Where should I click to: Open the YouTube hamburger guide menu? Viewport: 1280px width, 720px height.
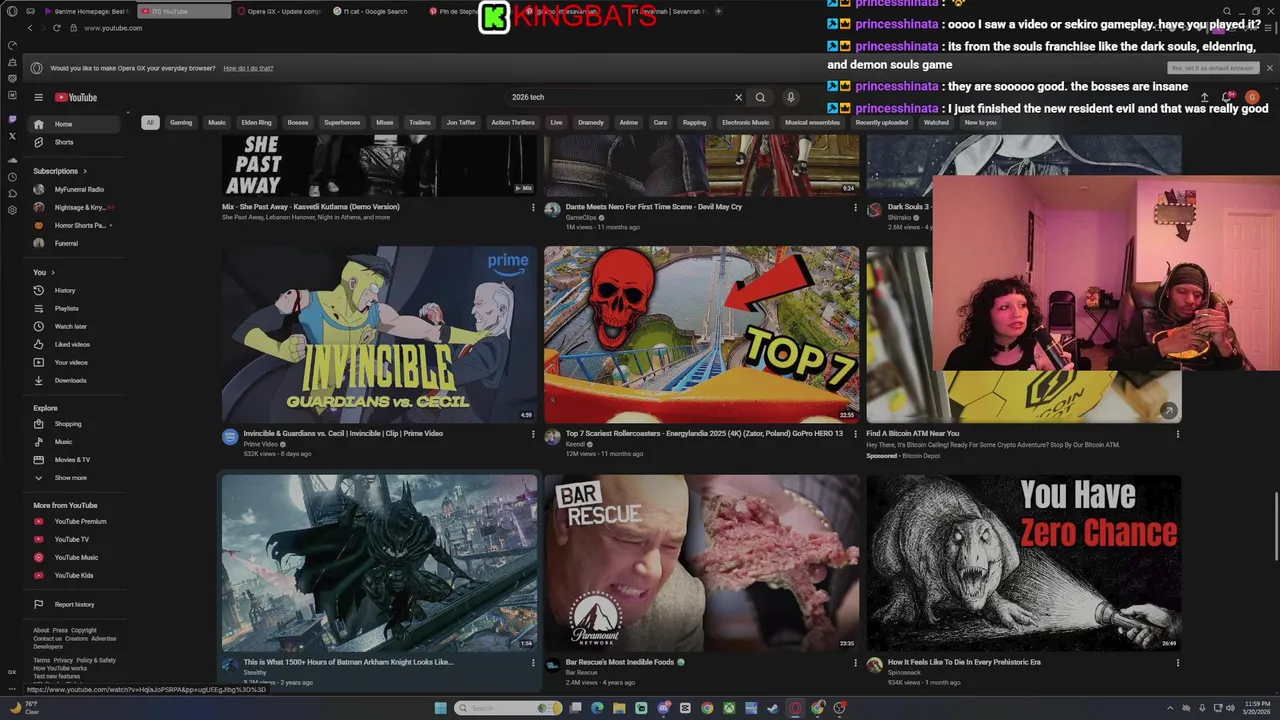[x=38, y=97]
